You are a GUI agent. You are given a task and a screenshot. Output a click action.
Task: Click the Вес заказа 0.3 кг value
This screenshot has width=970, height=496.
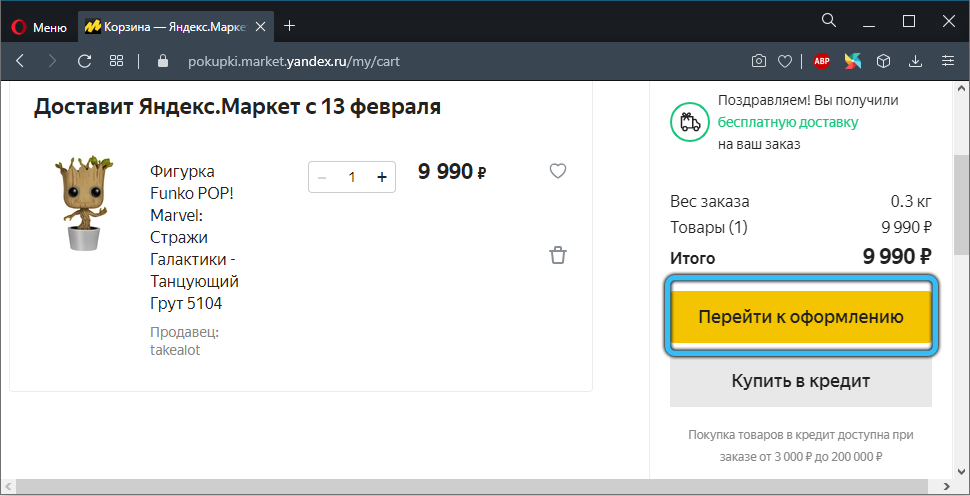click(911, 202)
